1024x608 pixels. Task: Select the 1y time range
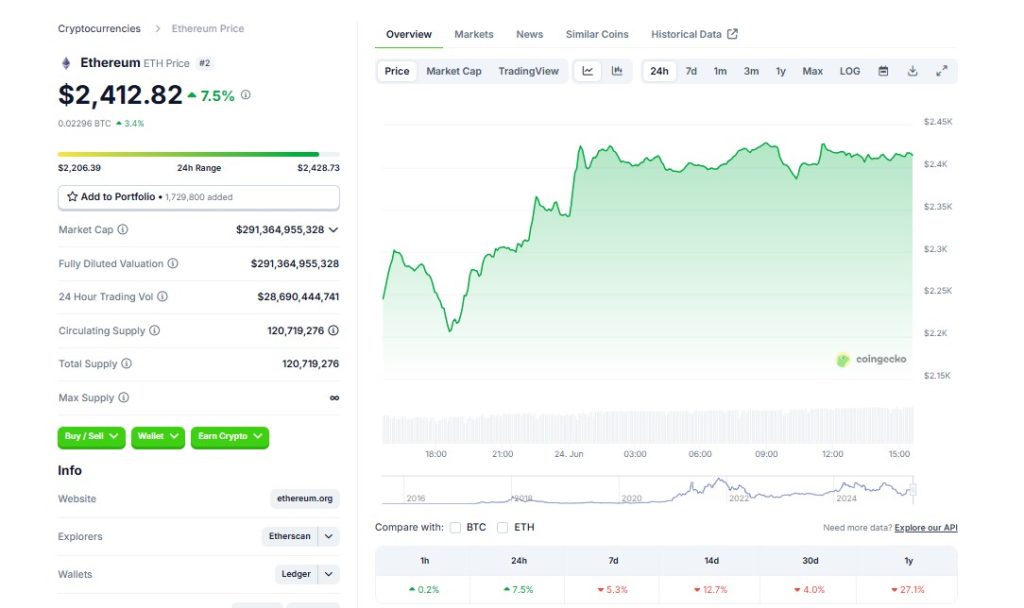click(x=780, y=71)
